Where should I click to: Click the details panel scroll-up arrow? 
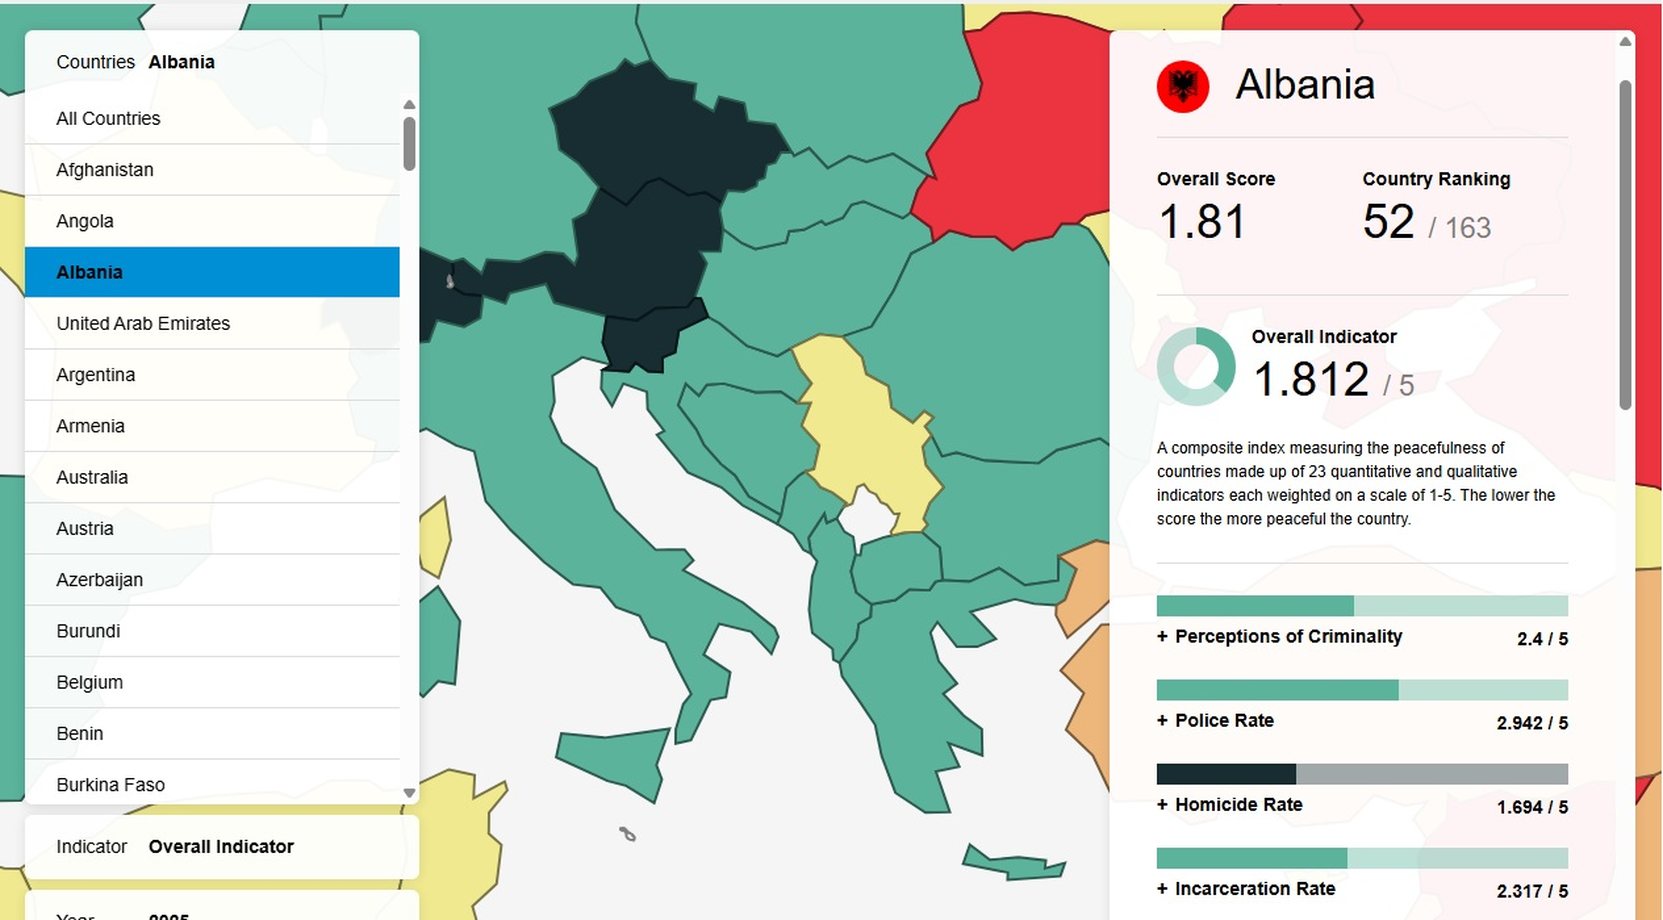pos(1625,42)
